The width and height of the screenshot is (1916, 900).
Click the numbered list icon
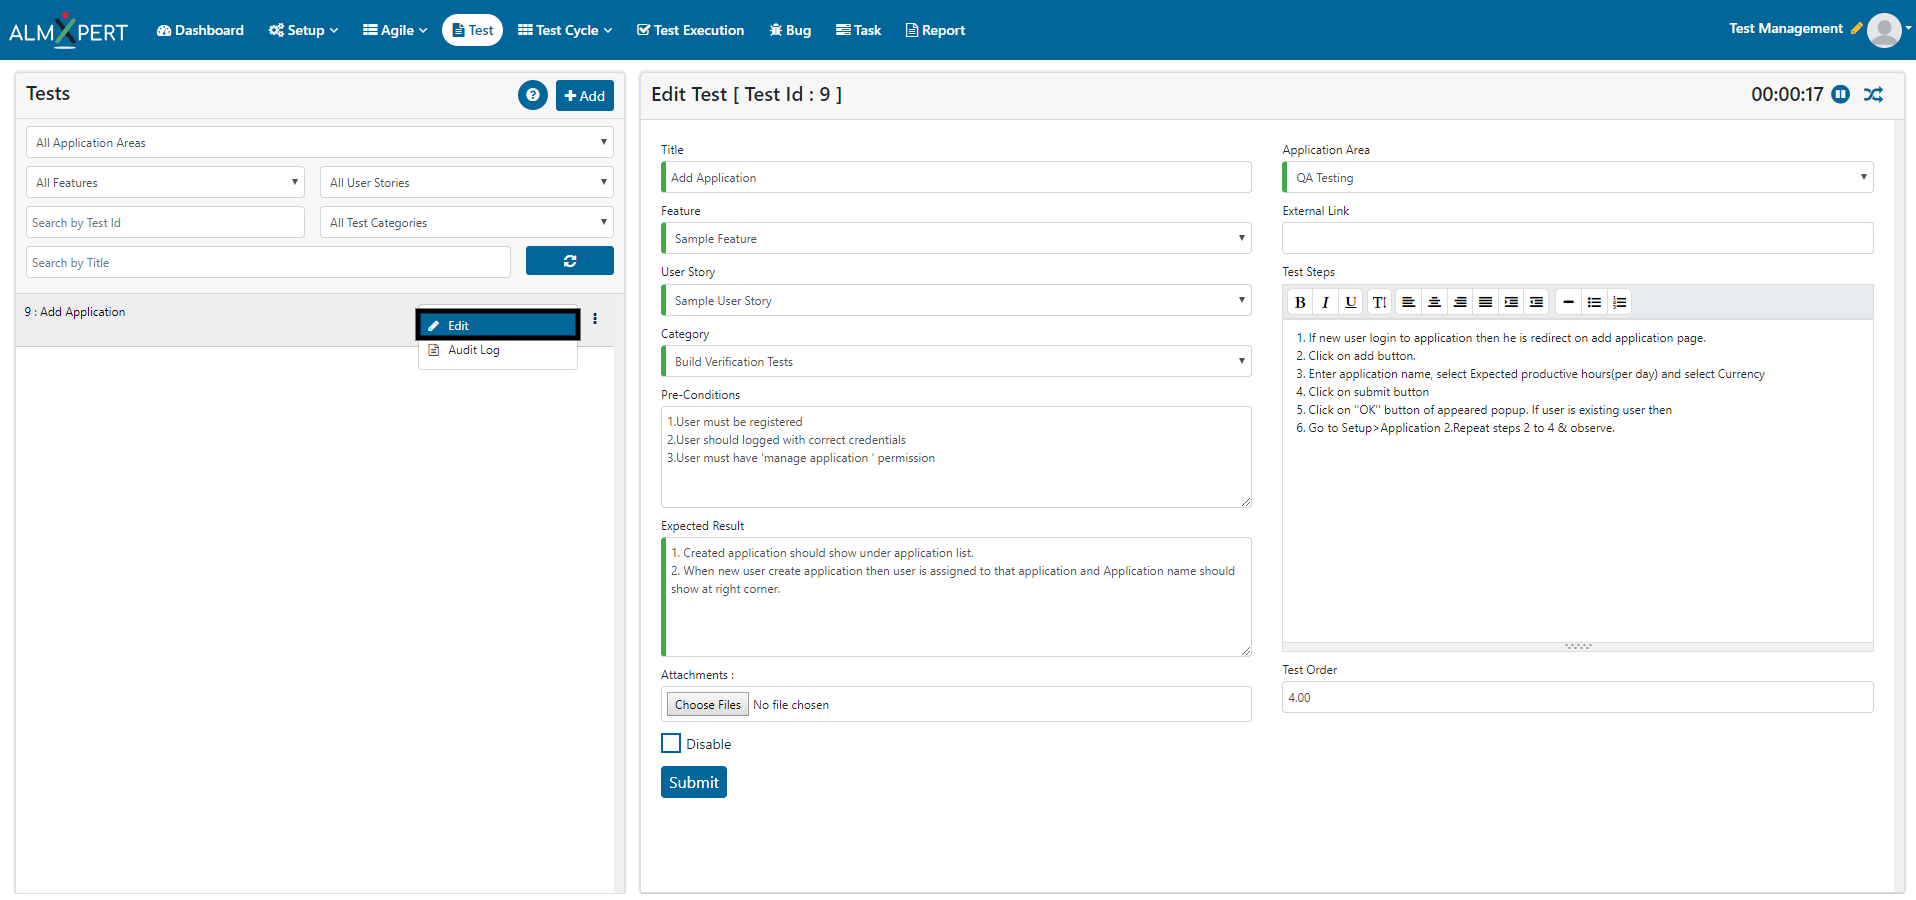coord(1620,302)
